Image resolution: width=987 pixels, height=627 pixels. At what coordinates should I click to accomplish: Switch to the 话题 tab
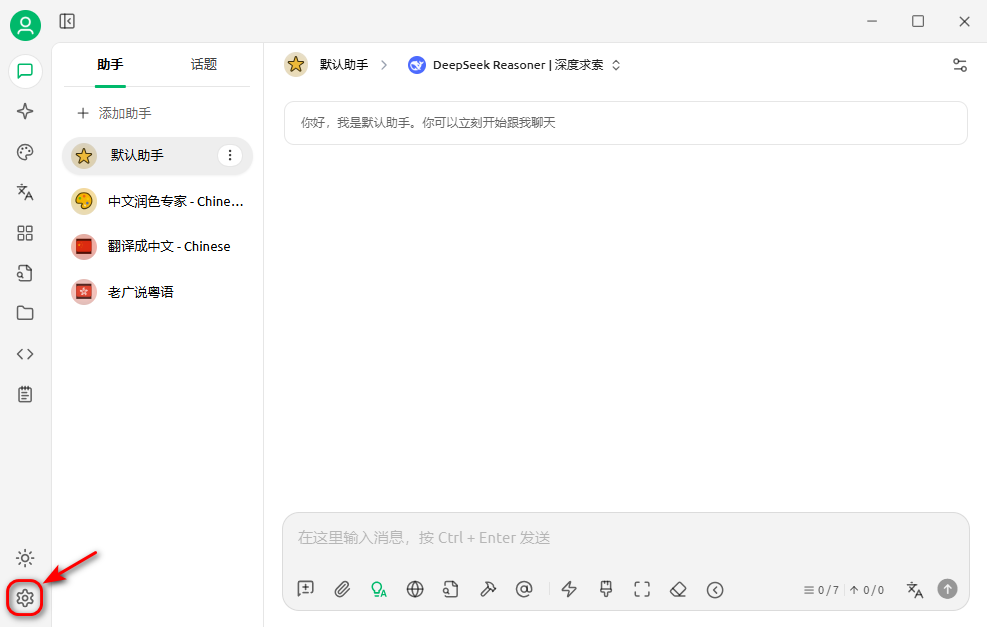pyautogui.click(x=204, y=64)
